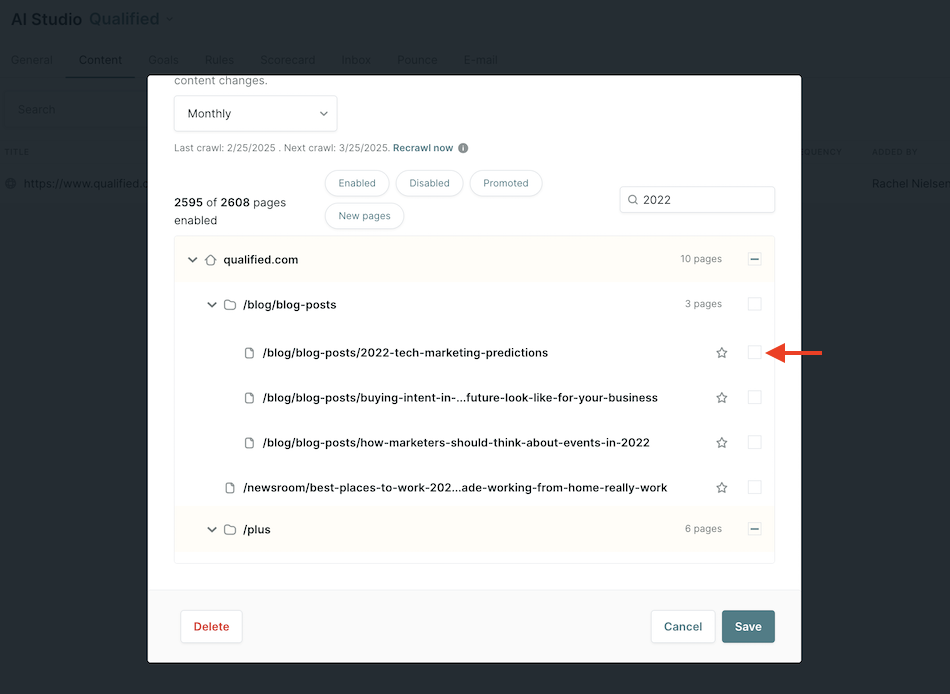Click the page icon for 2022-tech-marketing-predictions

pyautogui.click(x=249, y=353)
